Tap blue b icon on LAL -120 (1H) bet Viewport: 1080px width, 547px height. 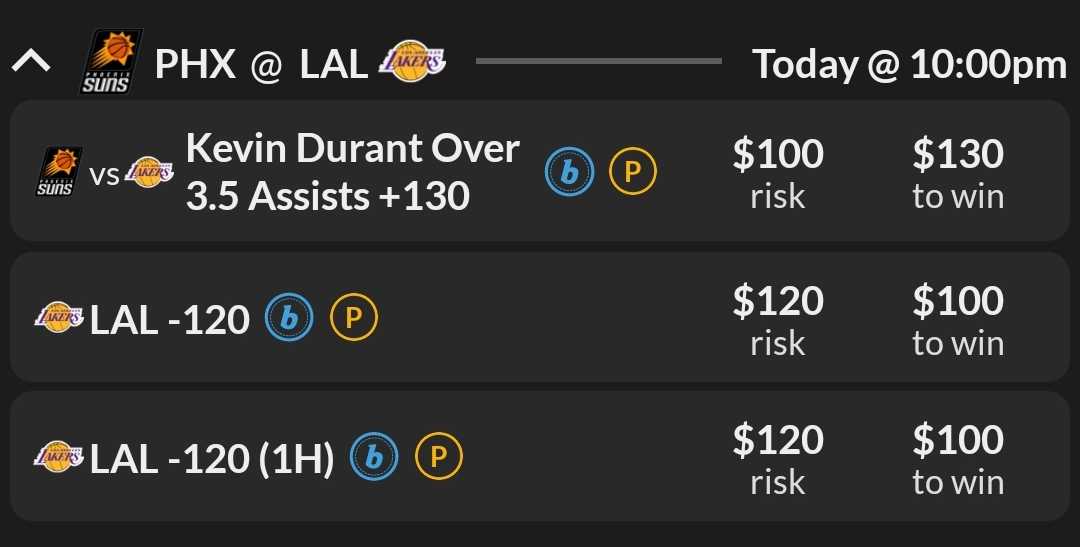tap(374, 457)
